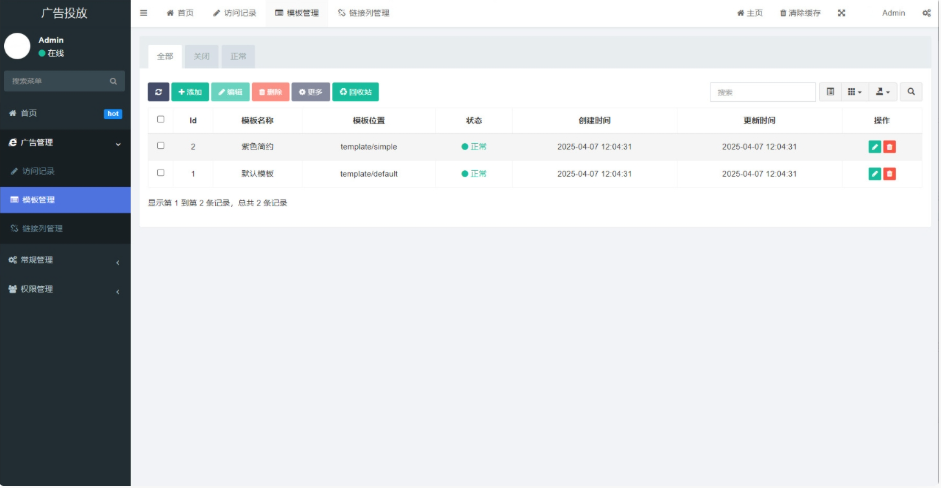Viewport: 941px width, 488px height.
Task: Tick the checkbox for 默认模板 row
Action: point(161,173)
